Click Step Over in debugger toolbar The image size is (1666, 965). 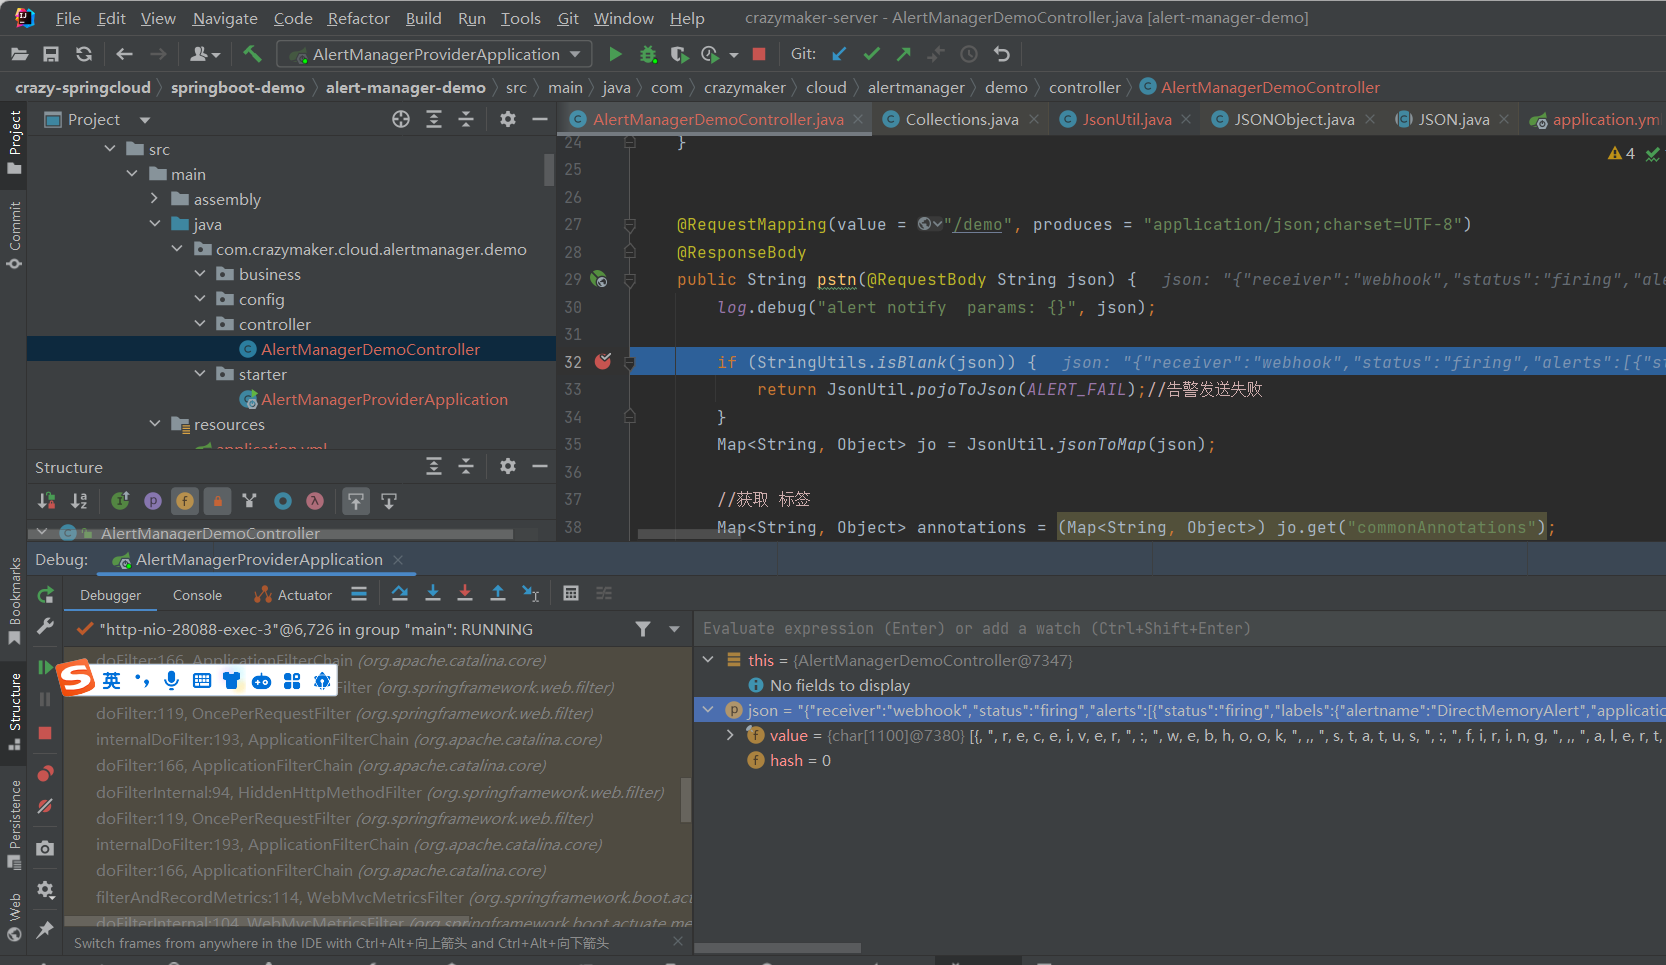pyautogui.click(x=400, y=594)
